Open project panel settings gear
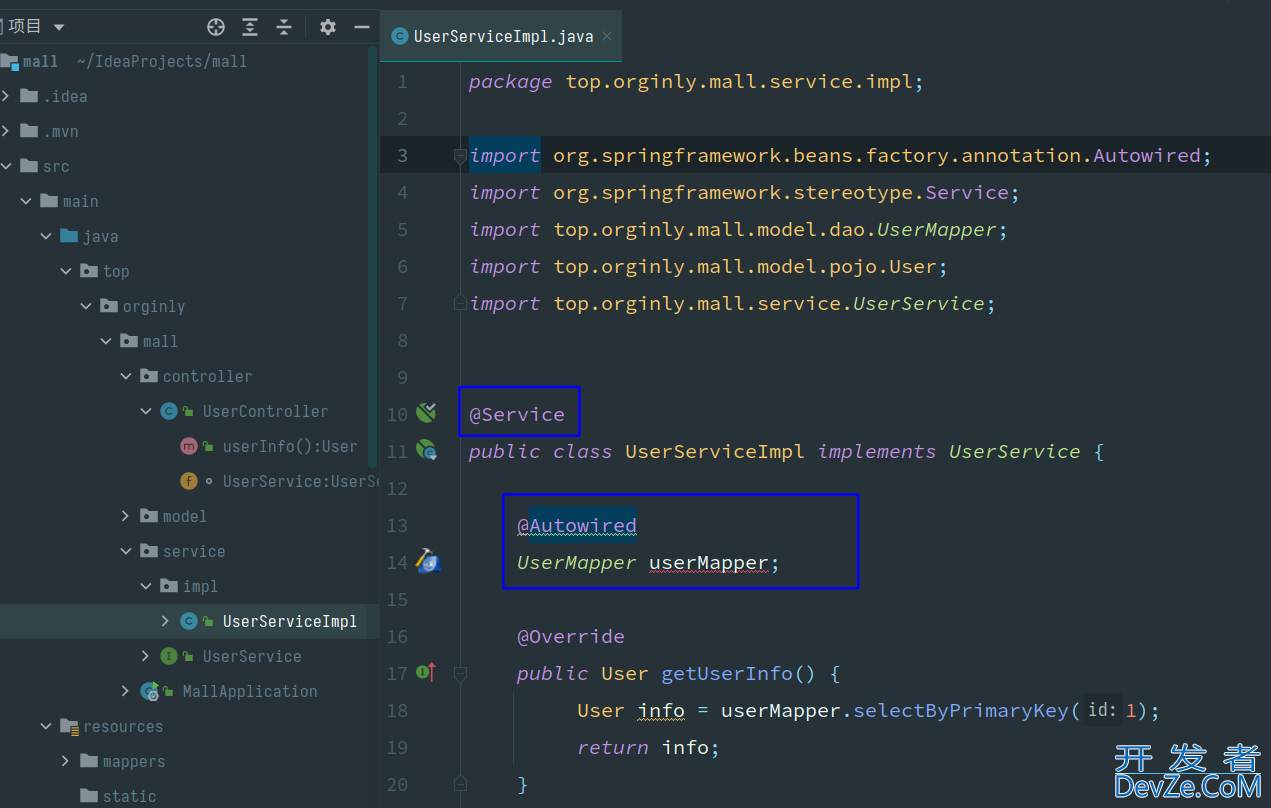 tap(328, 27)
